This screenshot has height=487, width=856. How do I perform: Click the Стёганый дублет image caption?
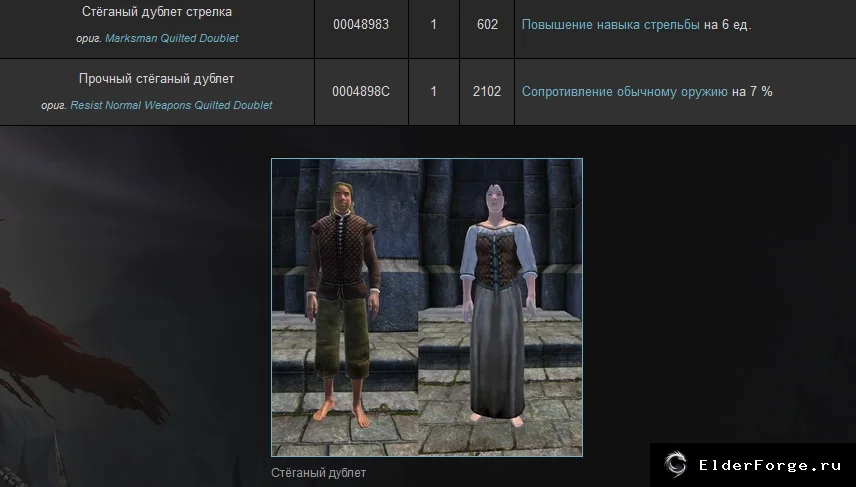point(318,473)
